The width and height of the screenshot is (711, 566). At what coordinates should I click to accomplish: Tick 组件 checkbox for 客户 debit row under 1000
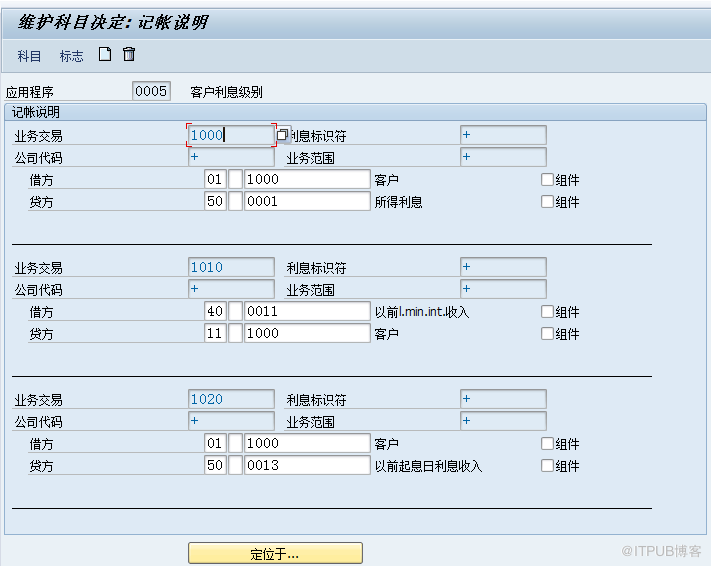pyautogui.click(x=547, y=180)
